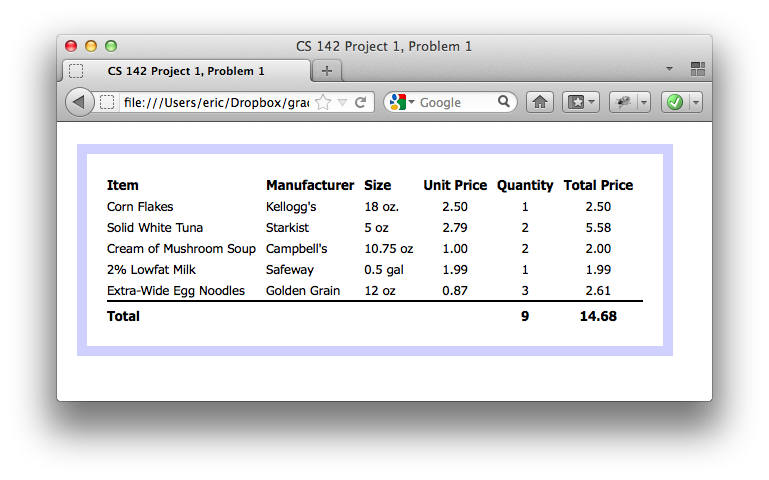
Task: Go to the Home page button
Action: (539, 102)
